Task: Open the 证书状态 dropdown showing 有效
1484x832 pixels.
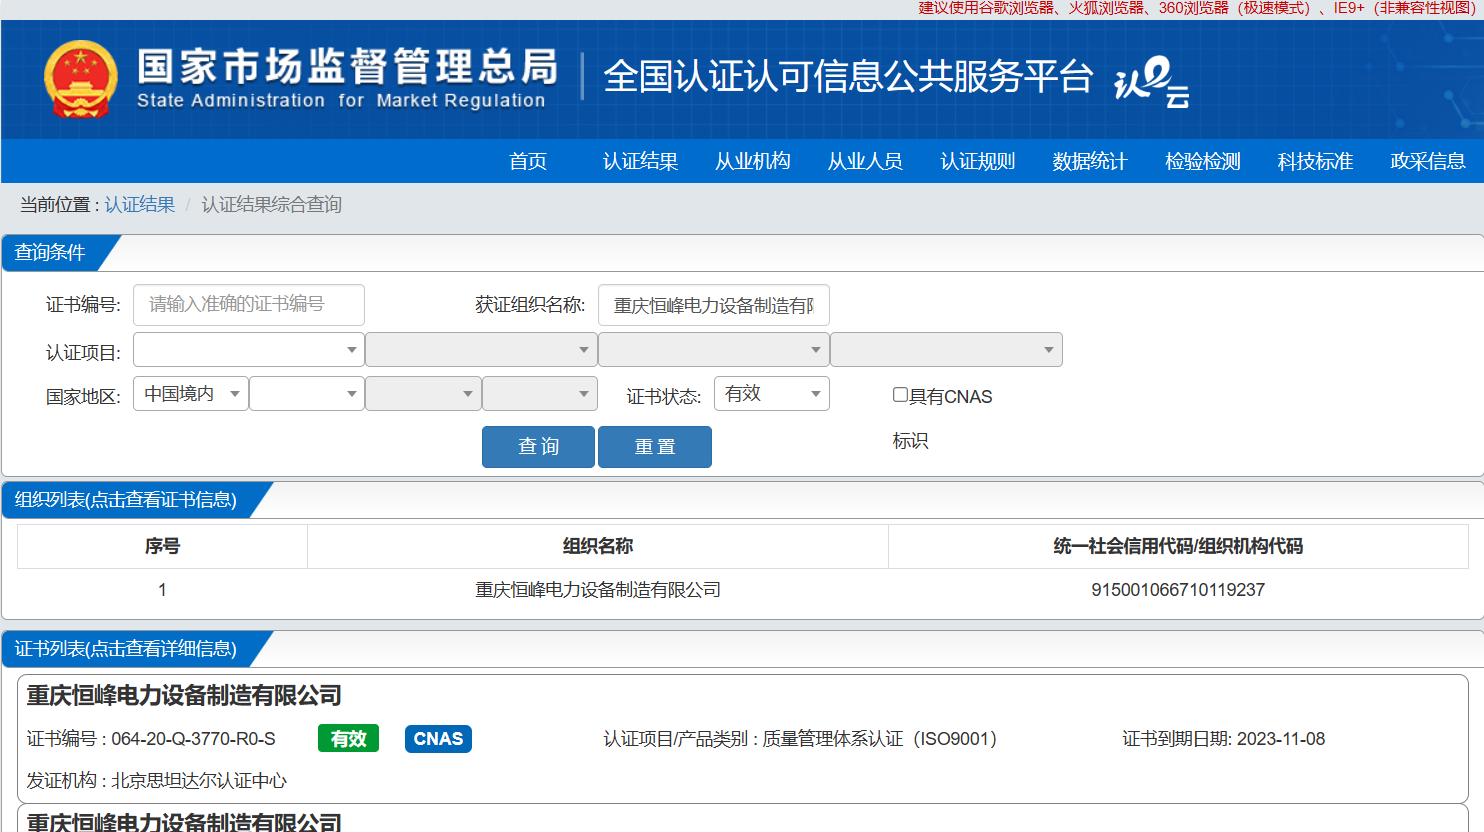Action: click(x=771, y=394)
